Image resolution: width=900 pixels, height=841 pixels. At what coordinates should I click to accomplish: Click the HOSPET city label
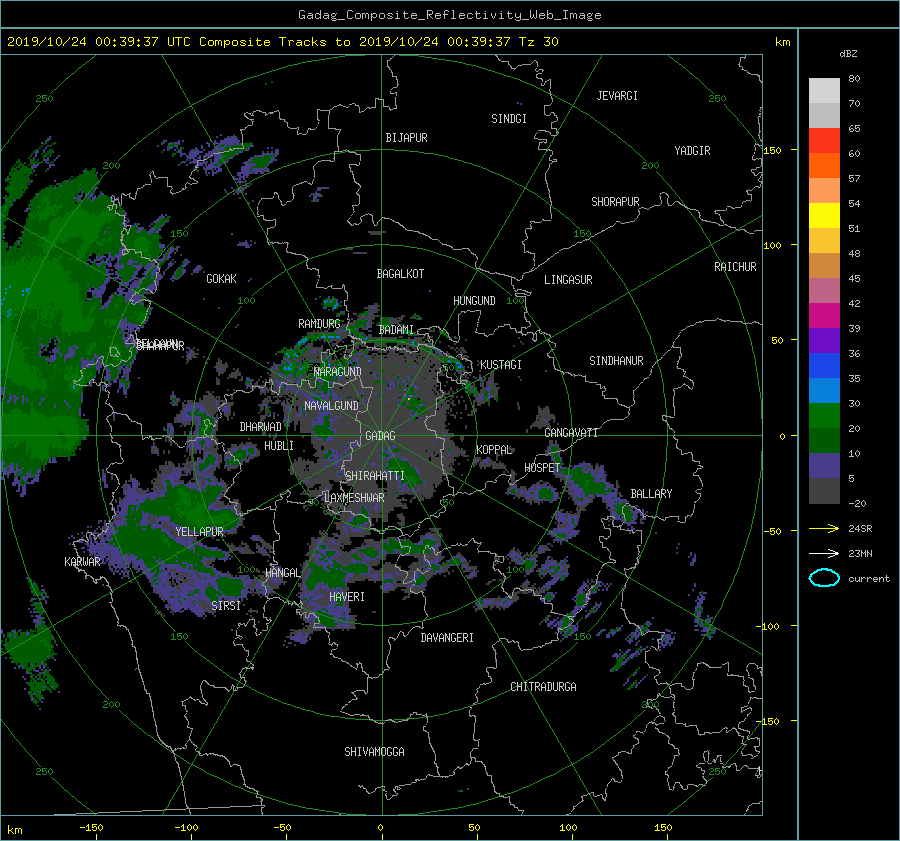pyautogui.click(x=542, y=468)
